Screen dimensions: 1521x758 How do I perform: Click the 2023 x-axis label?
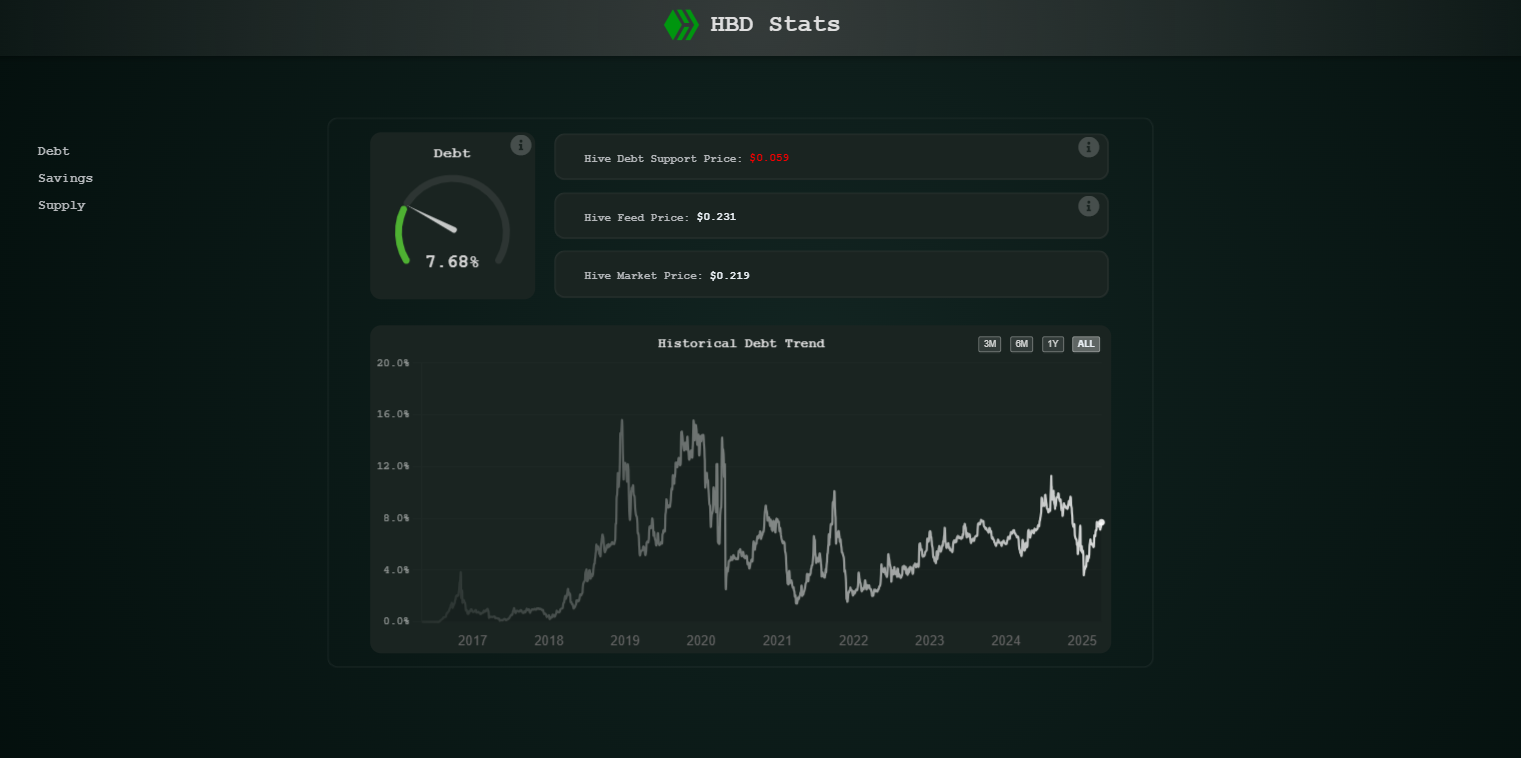click(930, 641)
